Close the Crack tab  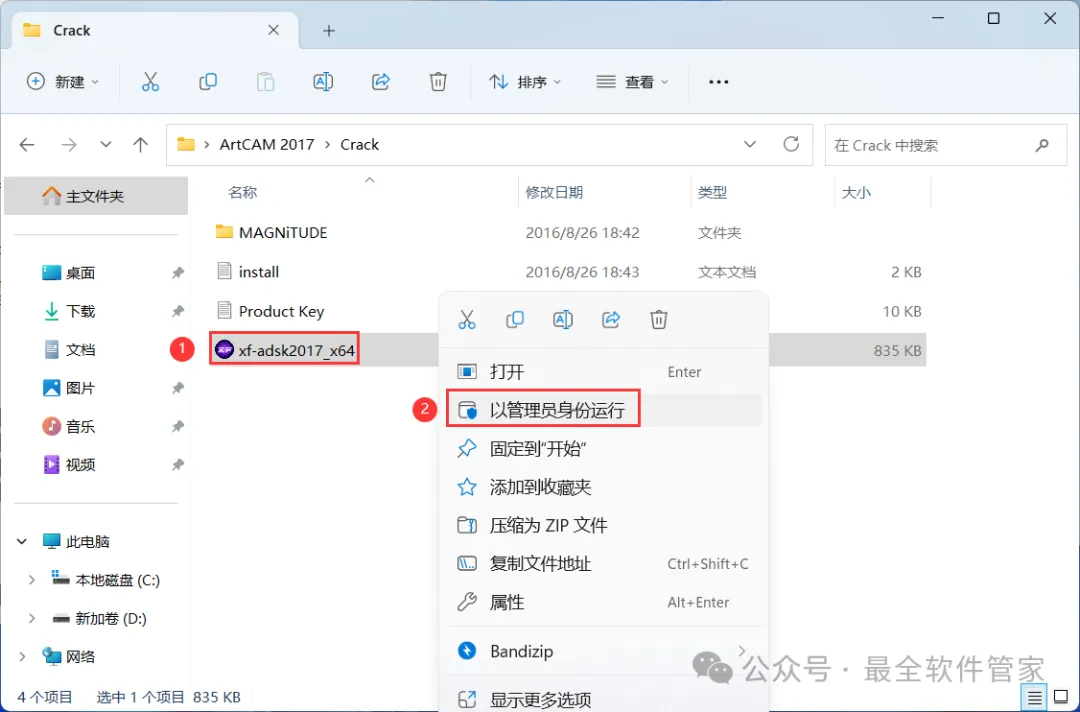tap(273, 30)
